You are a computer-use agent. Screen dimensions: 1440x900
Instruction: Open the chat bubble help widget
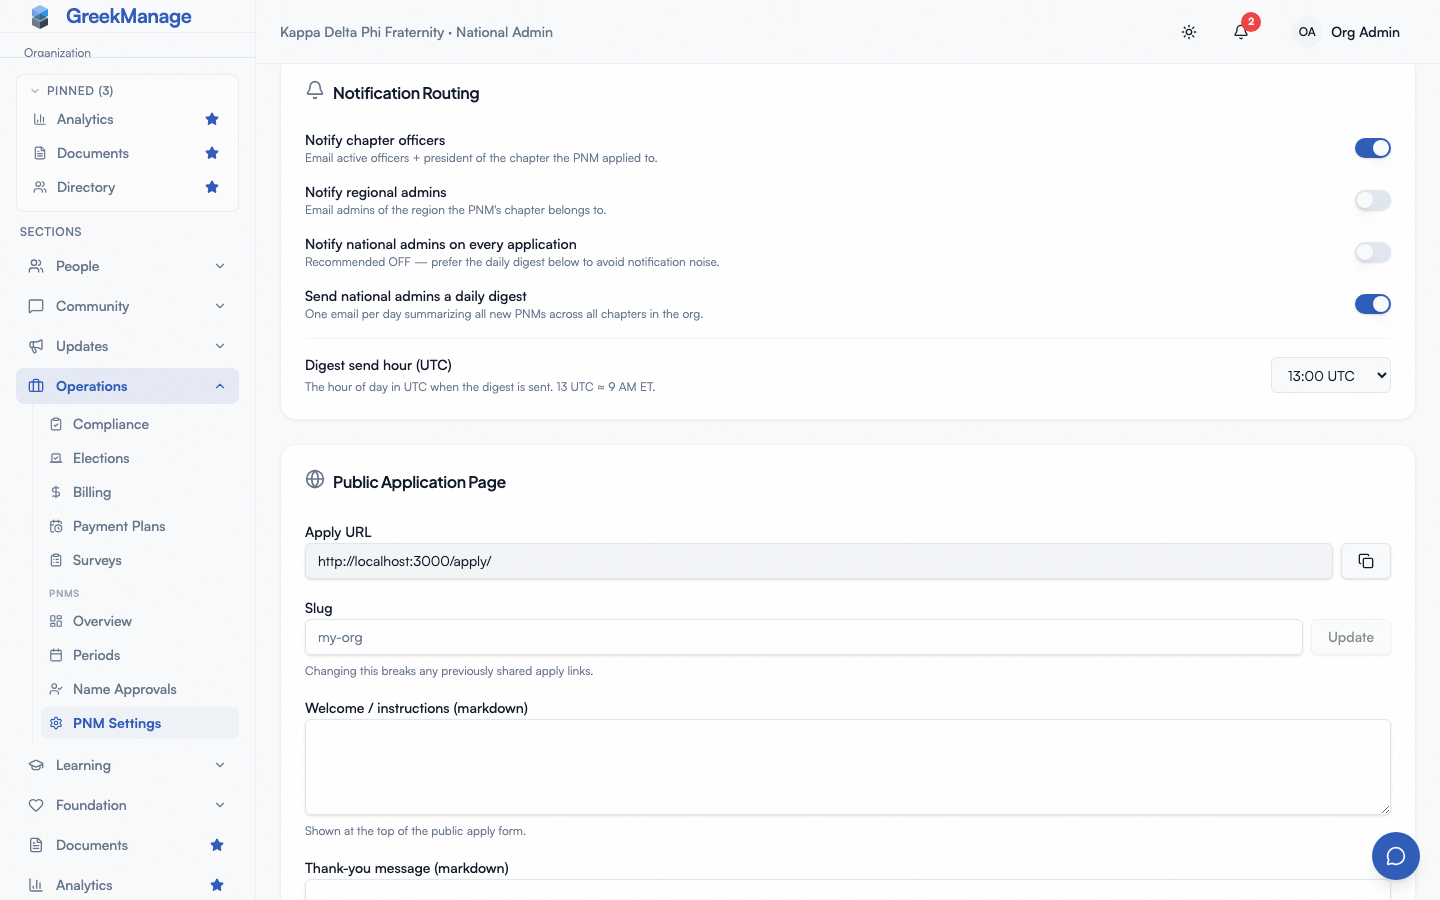pos(1396,856)
